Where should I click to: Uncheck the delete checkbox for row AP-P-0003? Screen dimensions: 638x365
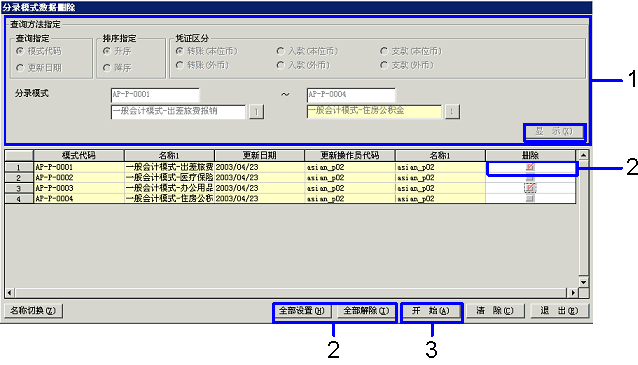pos(530,188)
